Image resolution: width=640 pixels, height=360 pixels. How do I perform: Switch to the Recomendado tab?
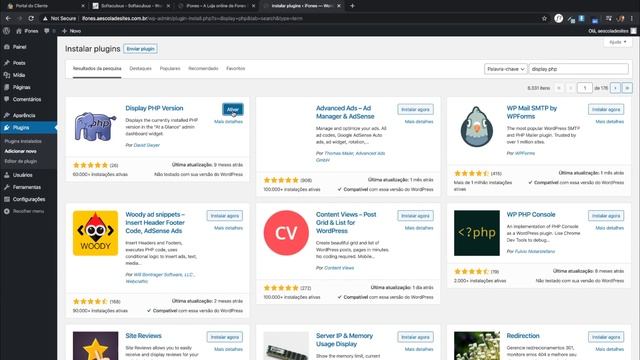click(x=203, y=69)
